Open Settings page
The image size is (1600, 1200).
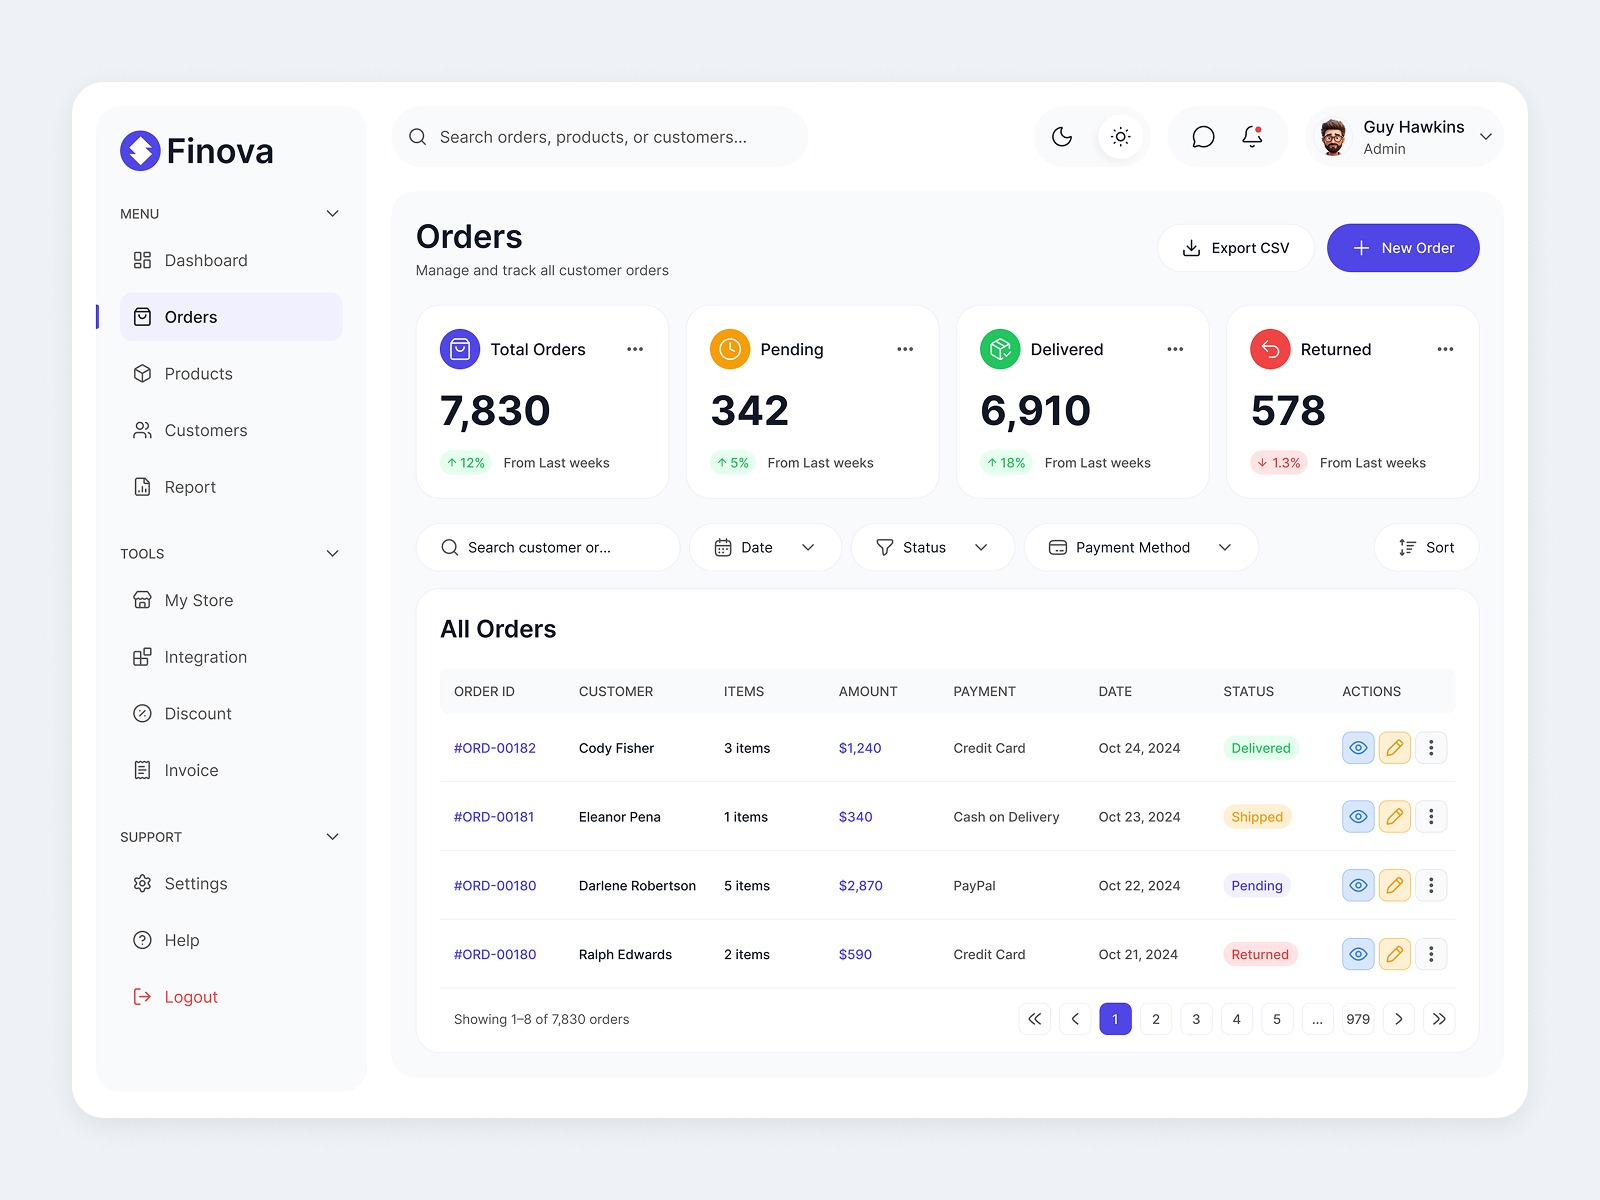tap(231, 884)
